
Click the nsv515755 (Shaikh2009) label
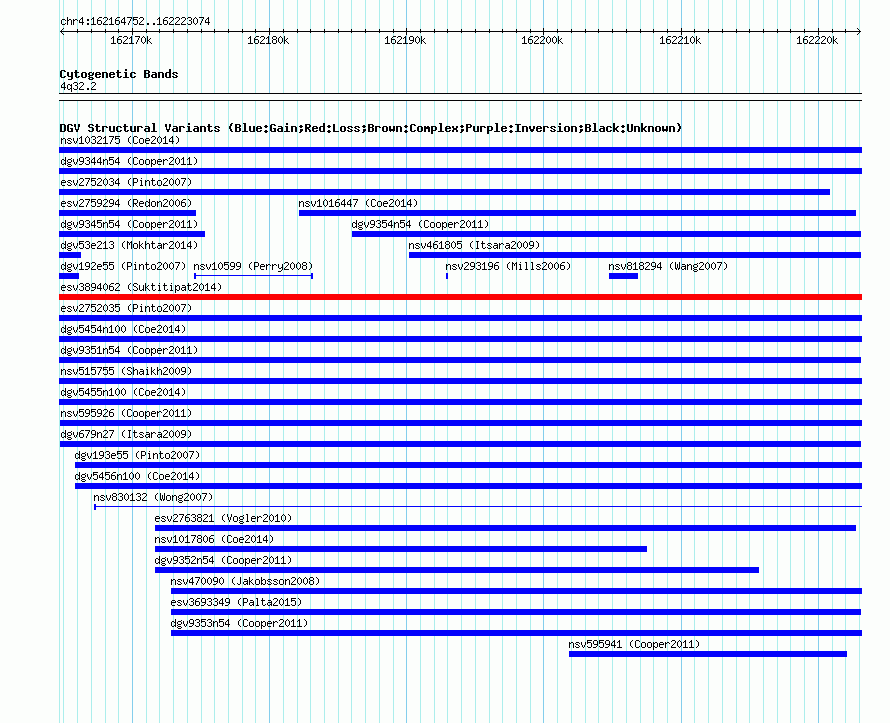(x=126, y=371)
